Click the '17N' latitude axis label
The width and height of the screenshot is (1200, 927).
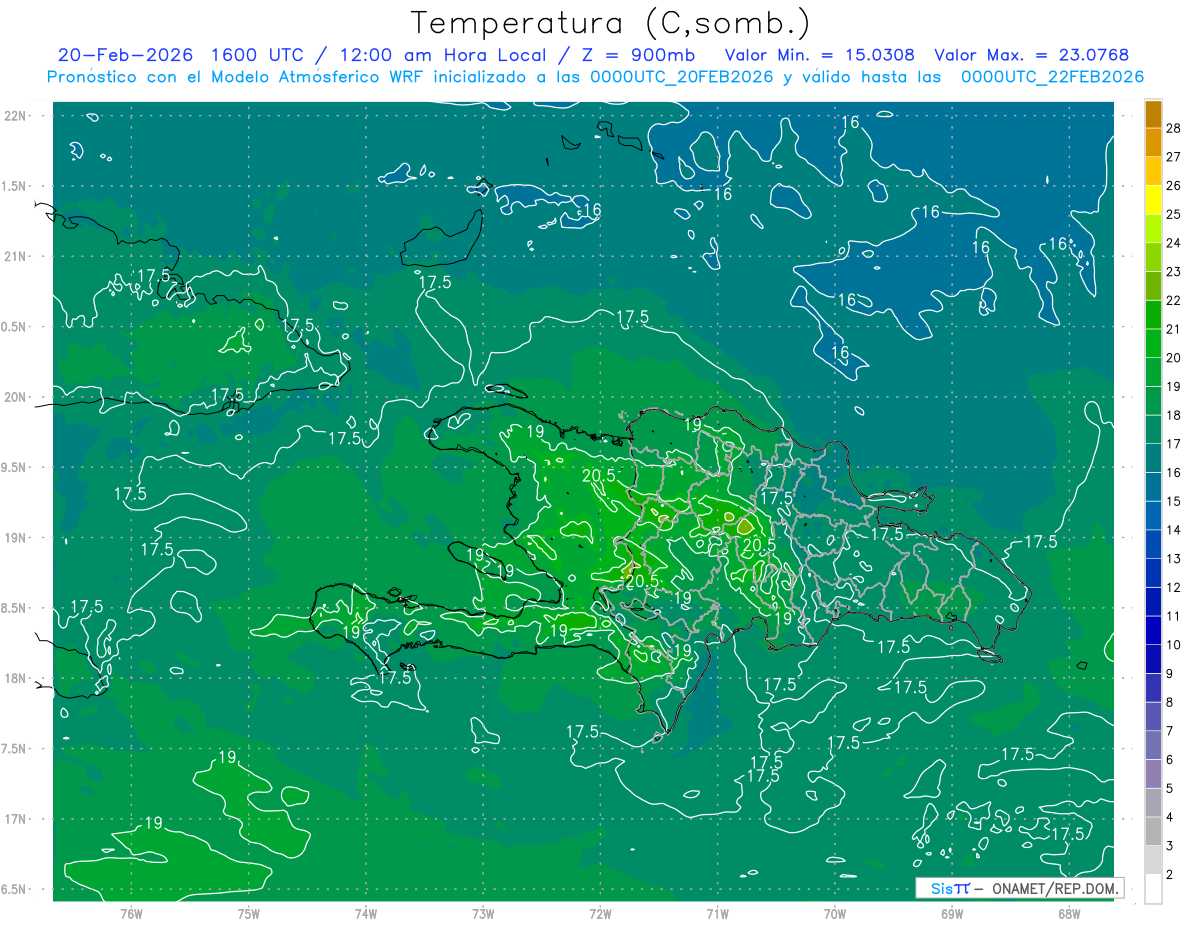[16, 819]
